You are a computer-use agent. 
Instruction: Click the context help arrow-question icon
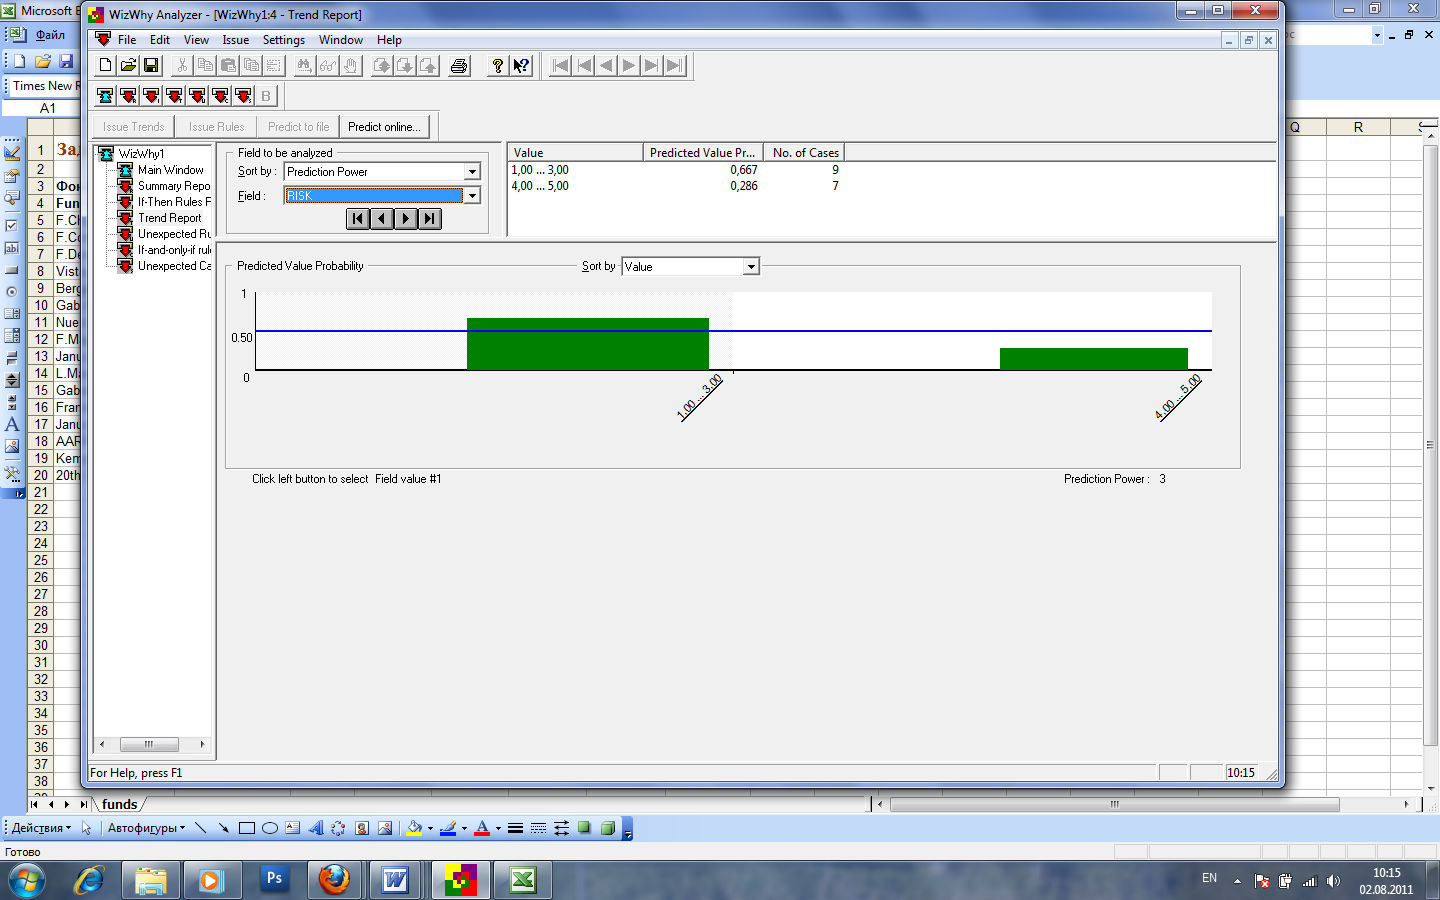tap(521, 66)
